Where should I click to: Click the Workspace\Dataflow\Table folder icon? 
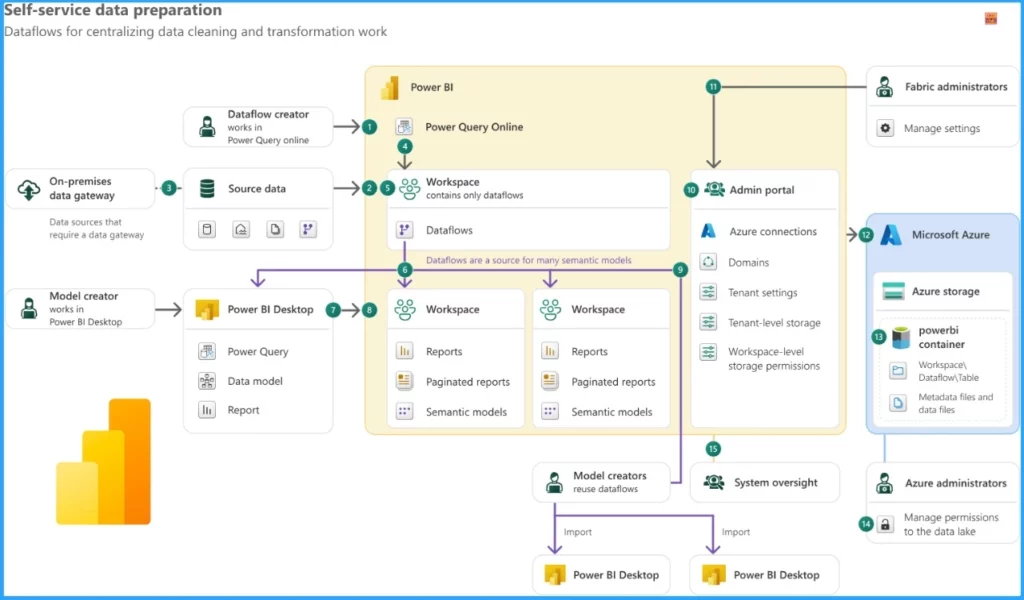click(898, 371)
